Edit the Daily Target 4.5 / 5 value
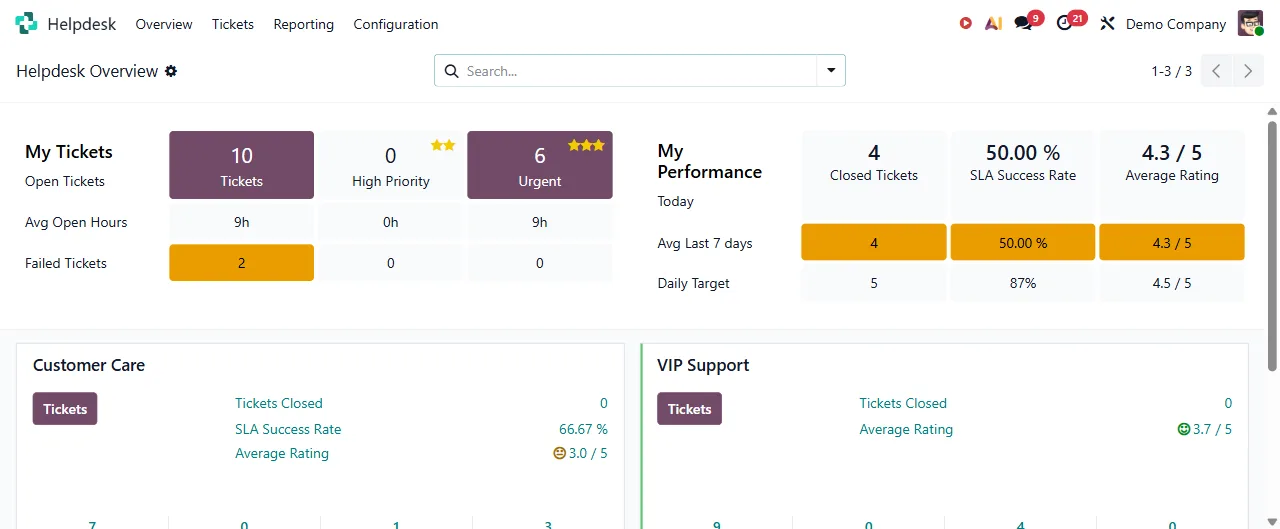The width and height of the screenshot is (1280, 529). [1172, 283]
